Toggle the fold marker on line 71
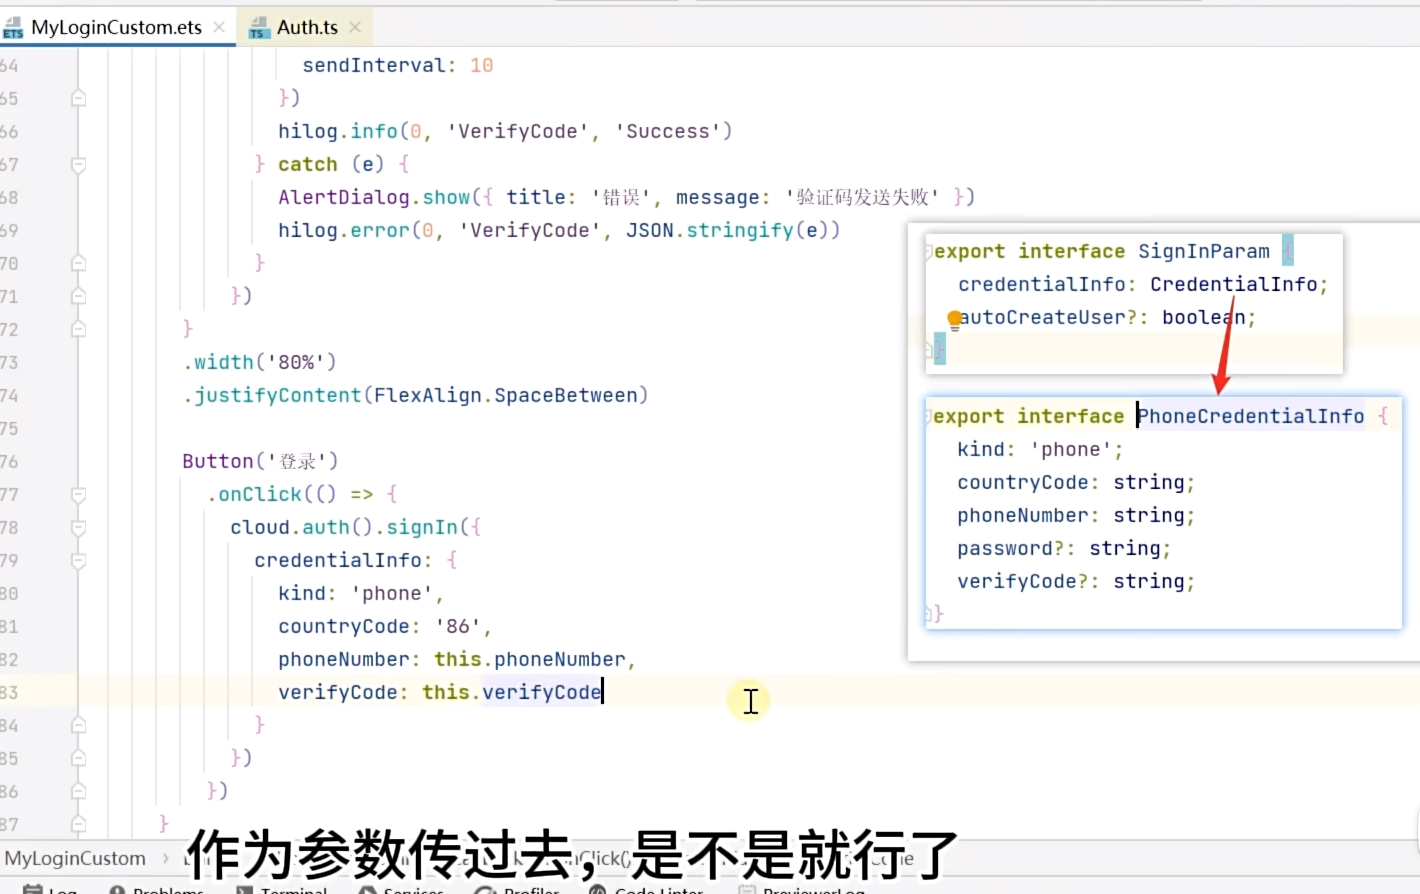The width and height of the screenshot is (1420, 894). [78, 296]
